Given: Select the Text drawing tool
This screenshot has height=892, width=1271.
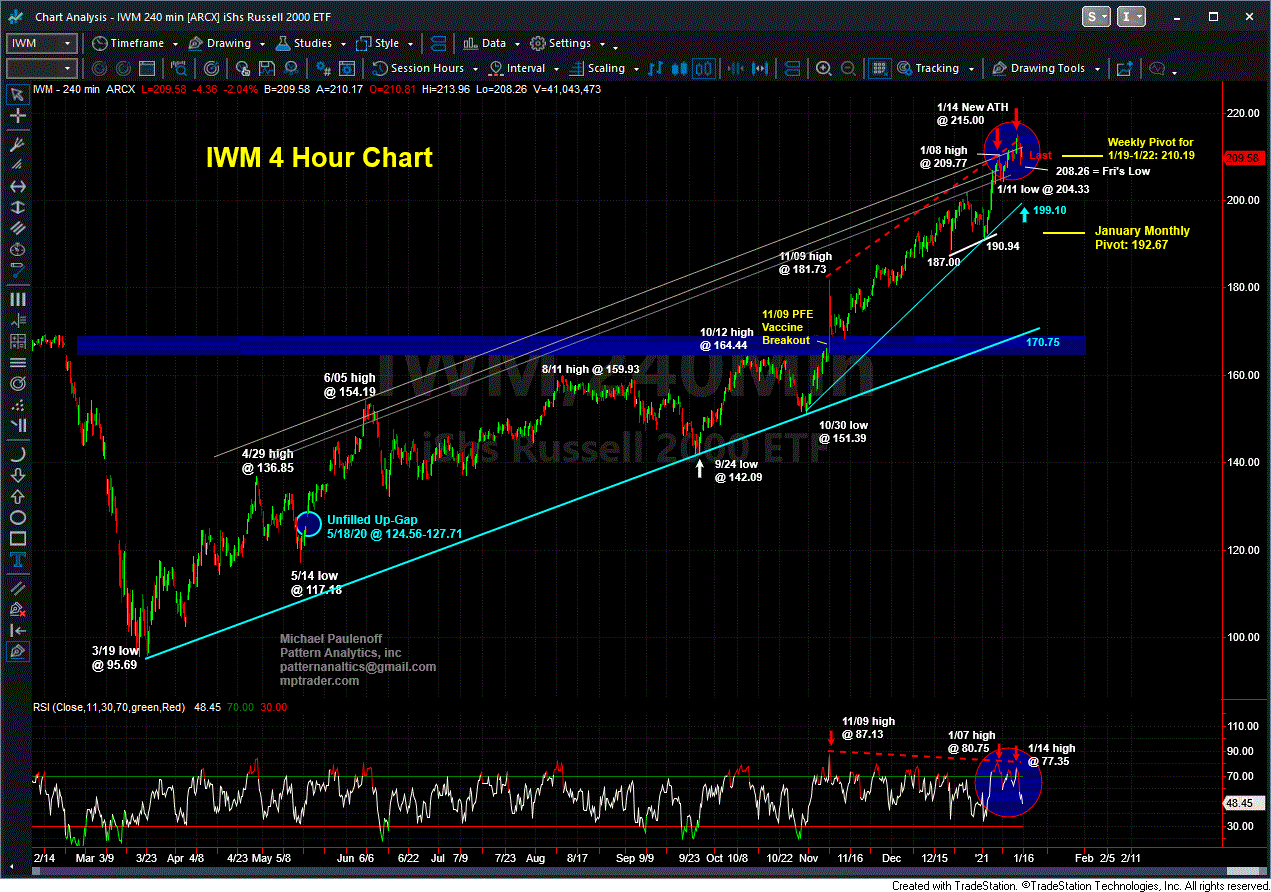Looking at the screenshot, I should [x=18, y=562].
